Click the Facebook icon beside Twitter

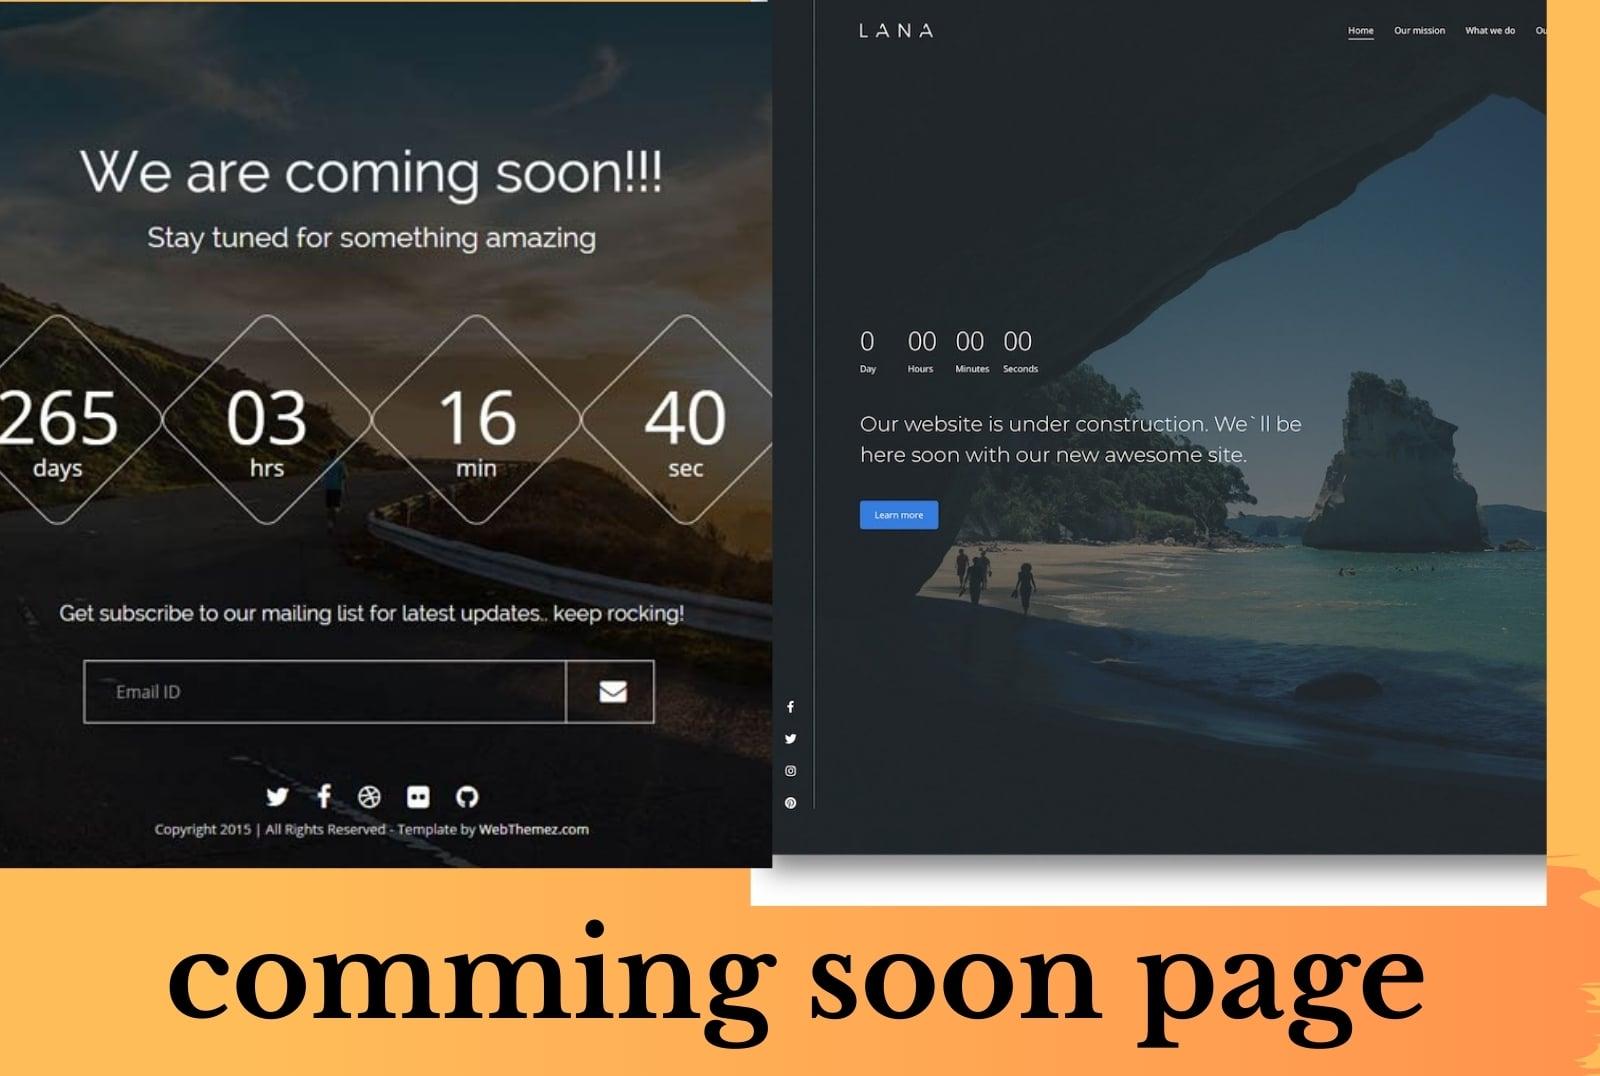pos(323,798)
